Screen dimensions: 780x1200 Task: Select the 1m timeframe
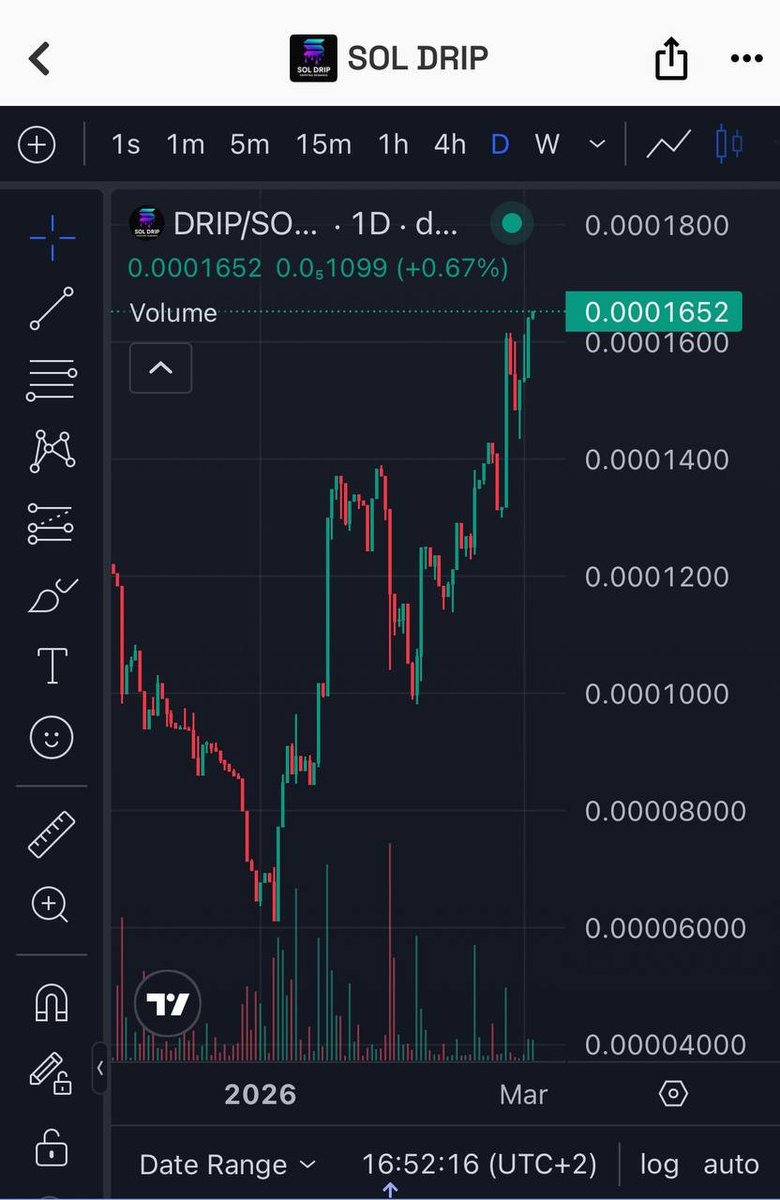185,145
